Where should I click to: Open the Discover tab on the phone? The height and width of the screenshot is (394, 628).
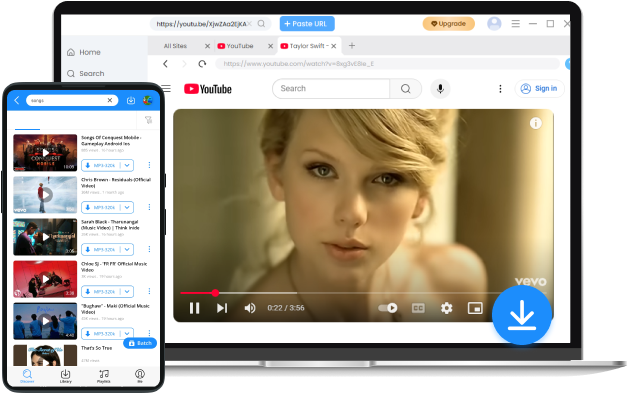[27, 376]
